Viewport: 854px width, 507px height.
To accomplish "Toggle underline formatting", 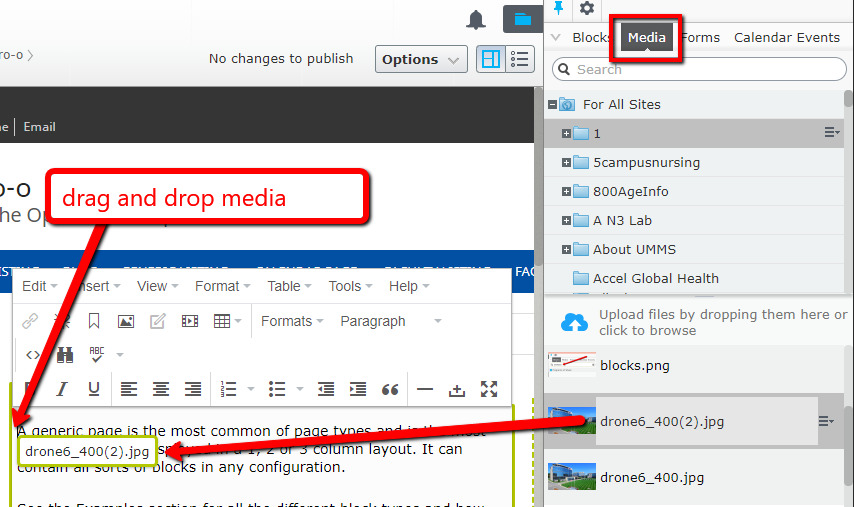I will [94, 389].
